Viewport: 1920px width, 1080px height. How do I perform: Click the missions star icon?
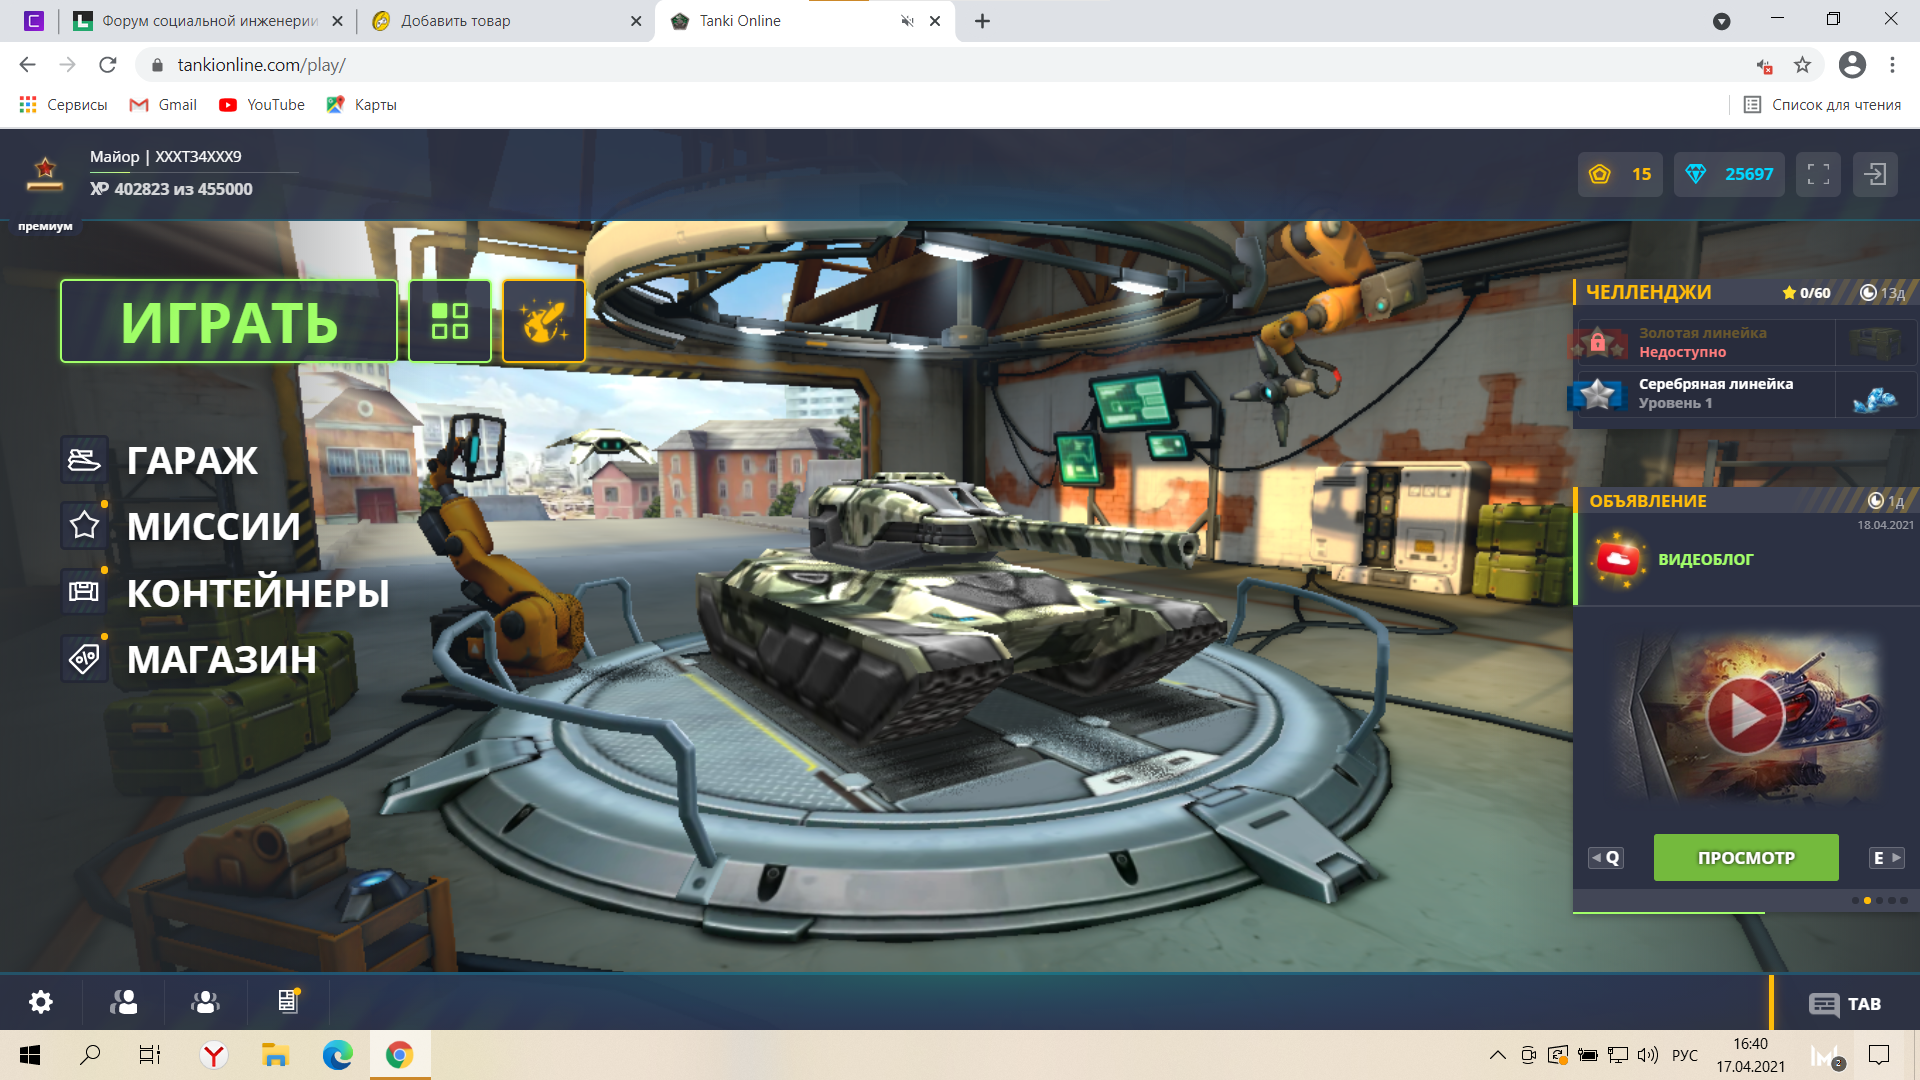tap(84, 526)
